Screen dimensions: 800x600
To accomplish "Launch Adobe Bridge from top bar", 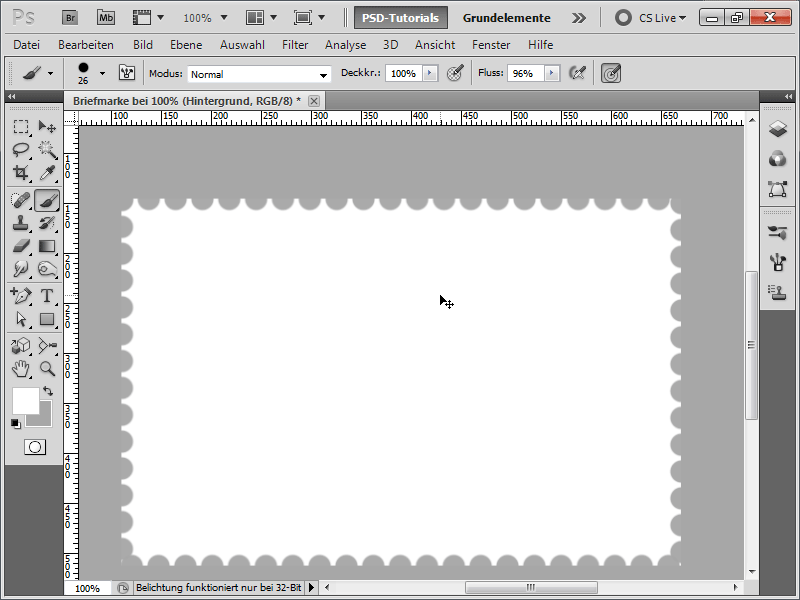I will coord(70,18).
